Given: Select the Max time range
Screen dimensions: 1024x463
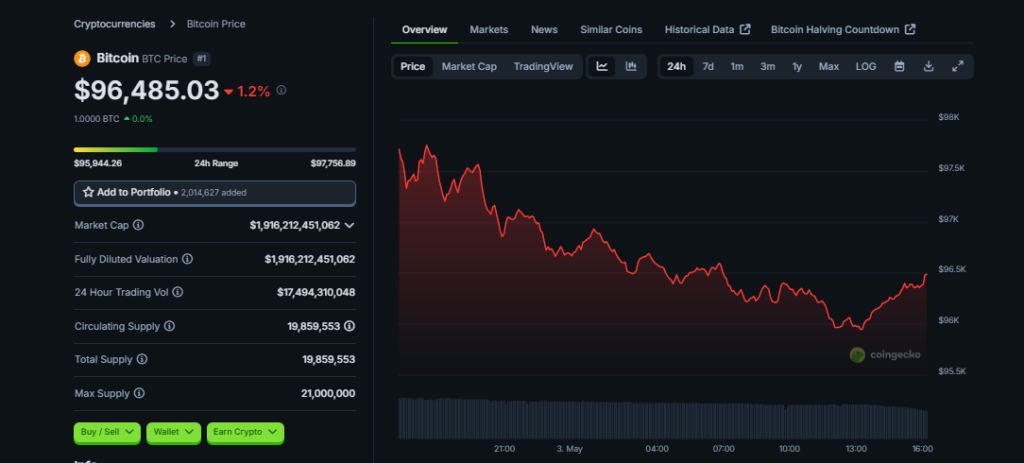Looking at the screenshot, I should point(829,67).
